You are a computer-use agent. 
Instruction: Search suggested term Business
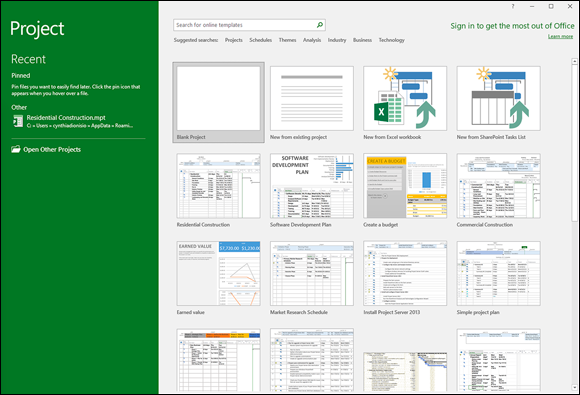coord(362,40)
